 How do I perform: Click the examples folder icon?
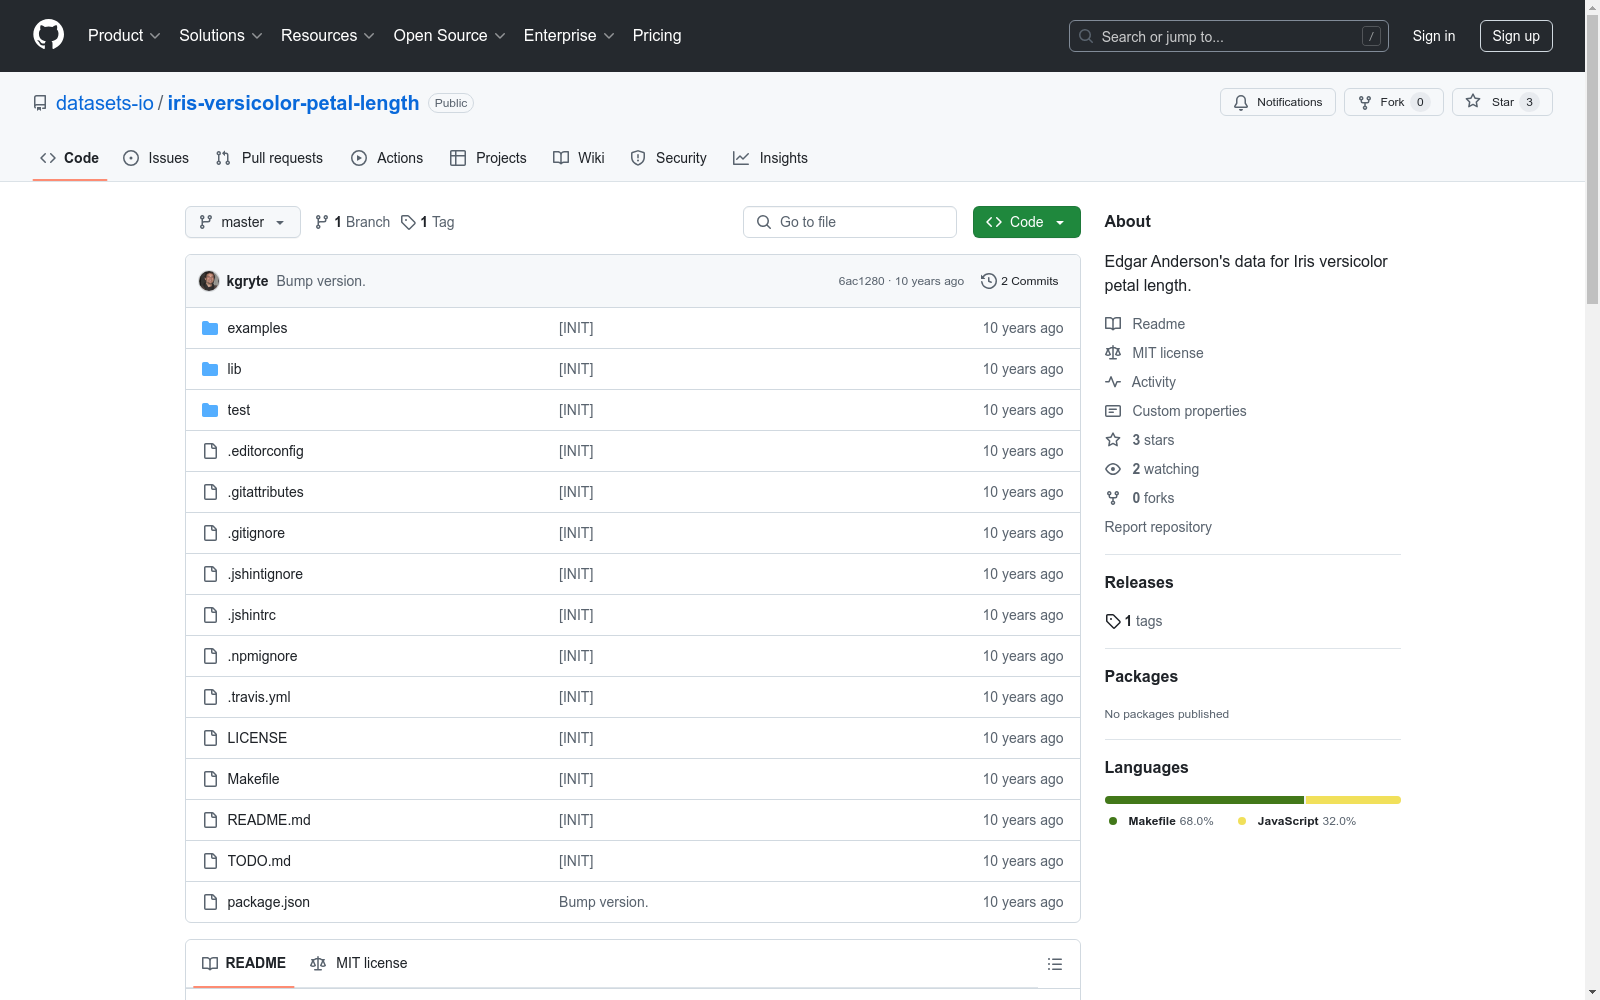[x=210, y=328]
